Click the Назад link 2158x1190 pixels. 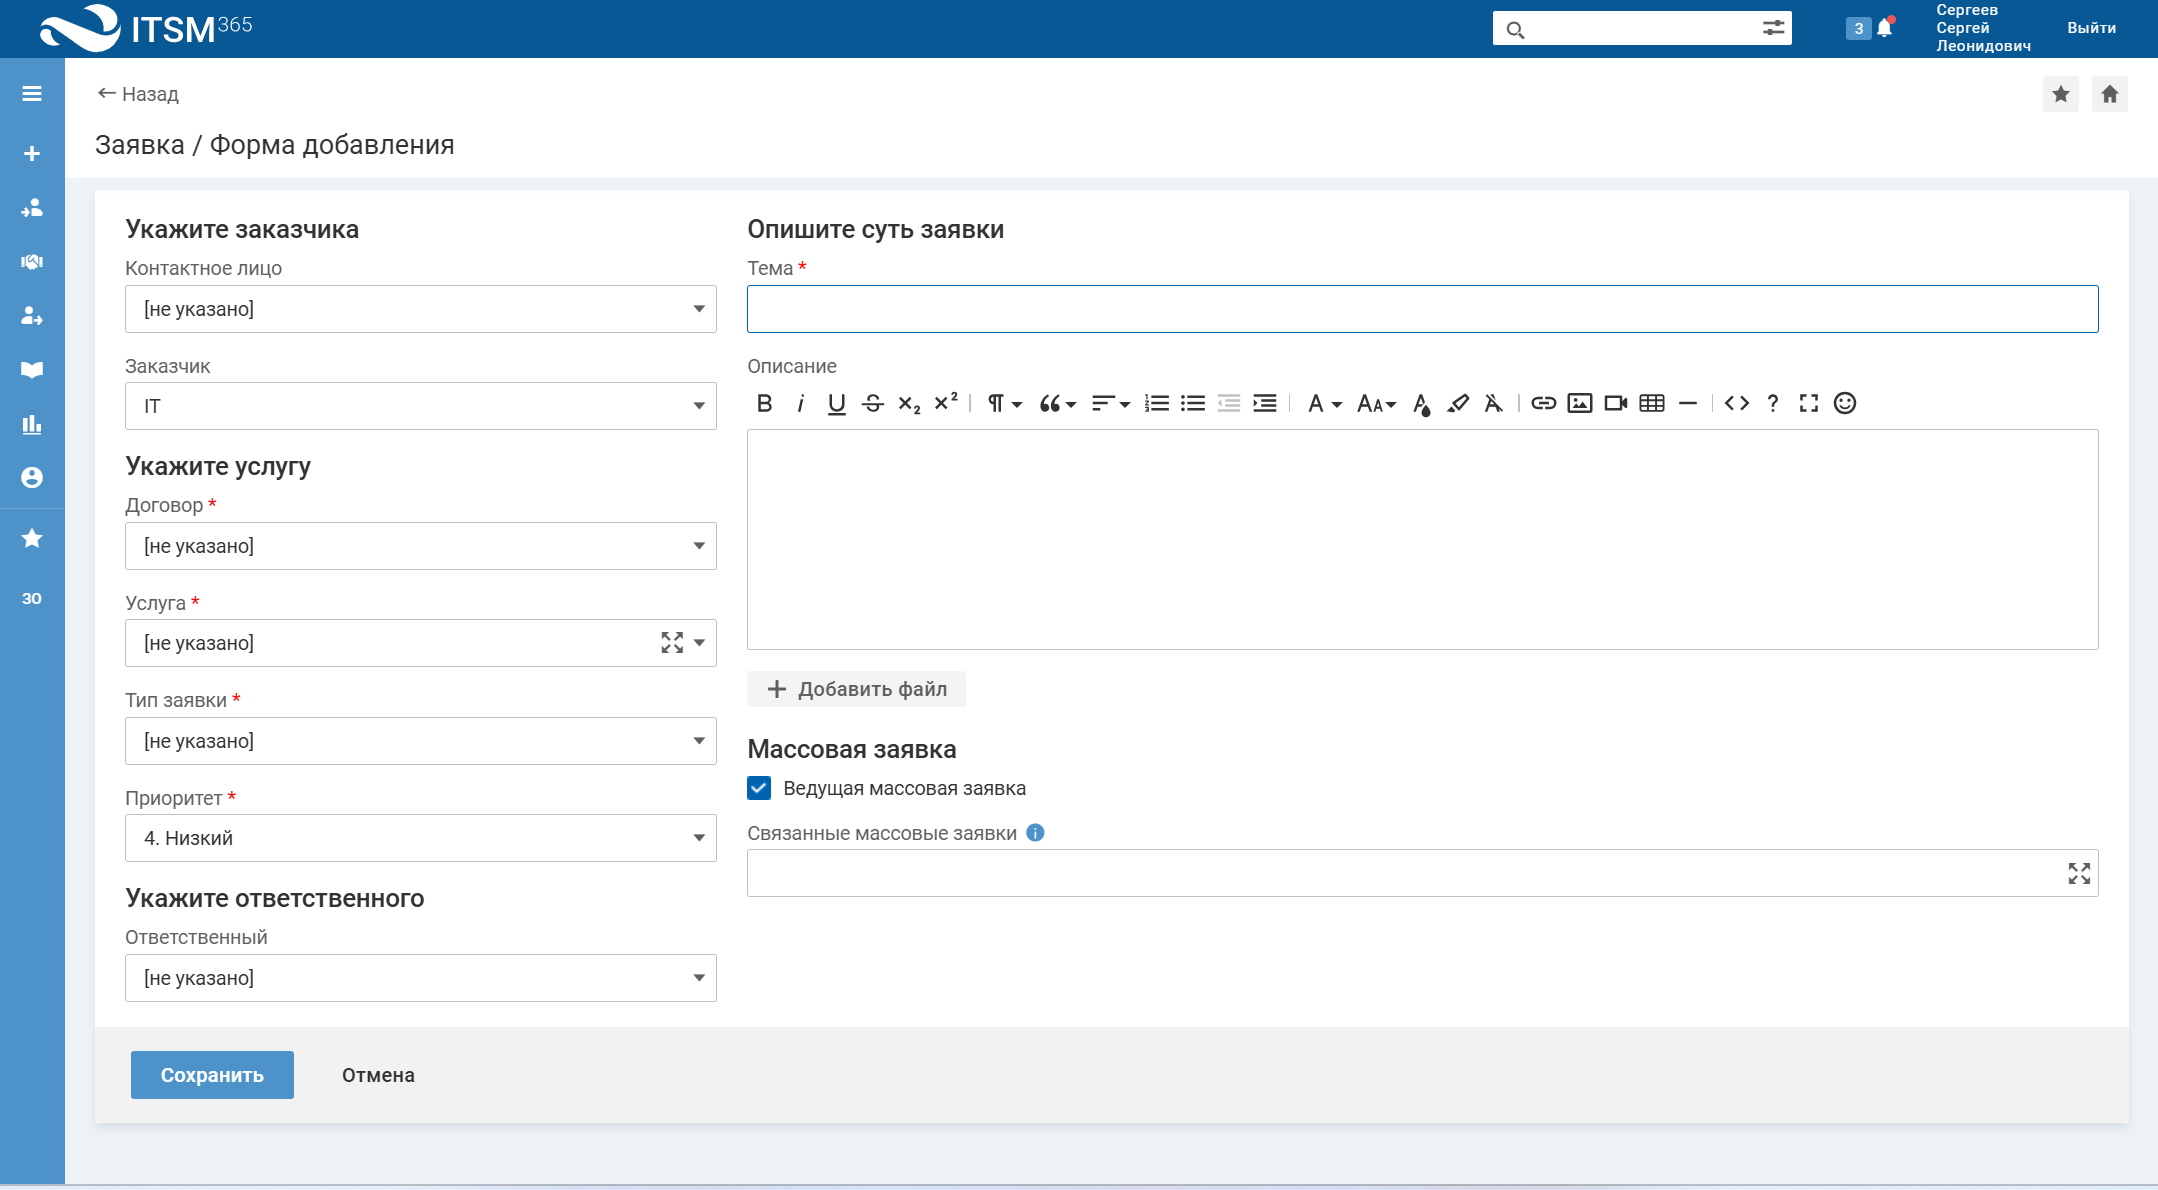(x=138, y=94)
